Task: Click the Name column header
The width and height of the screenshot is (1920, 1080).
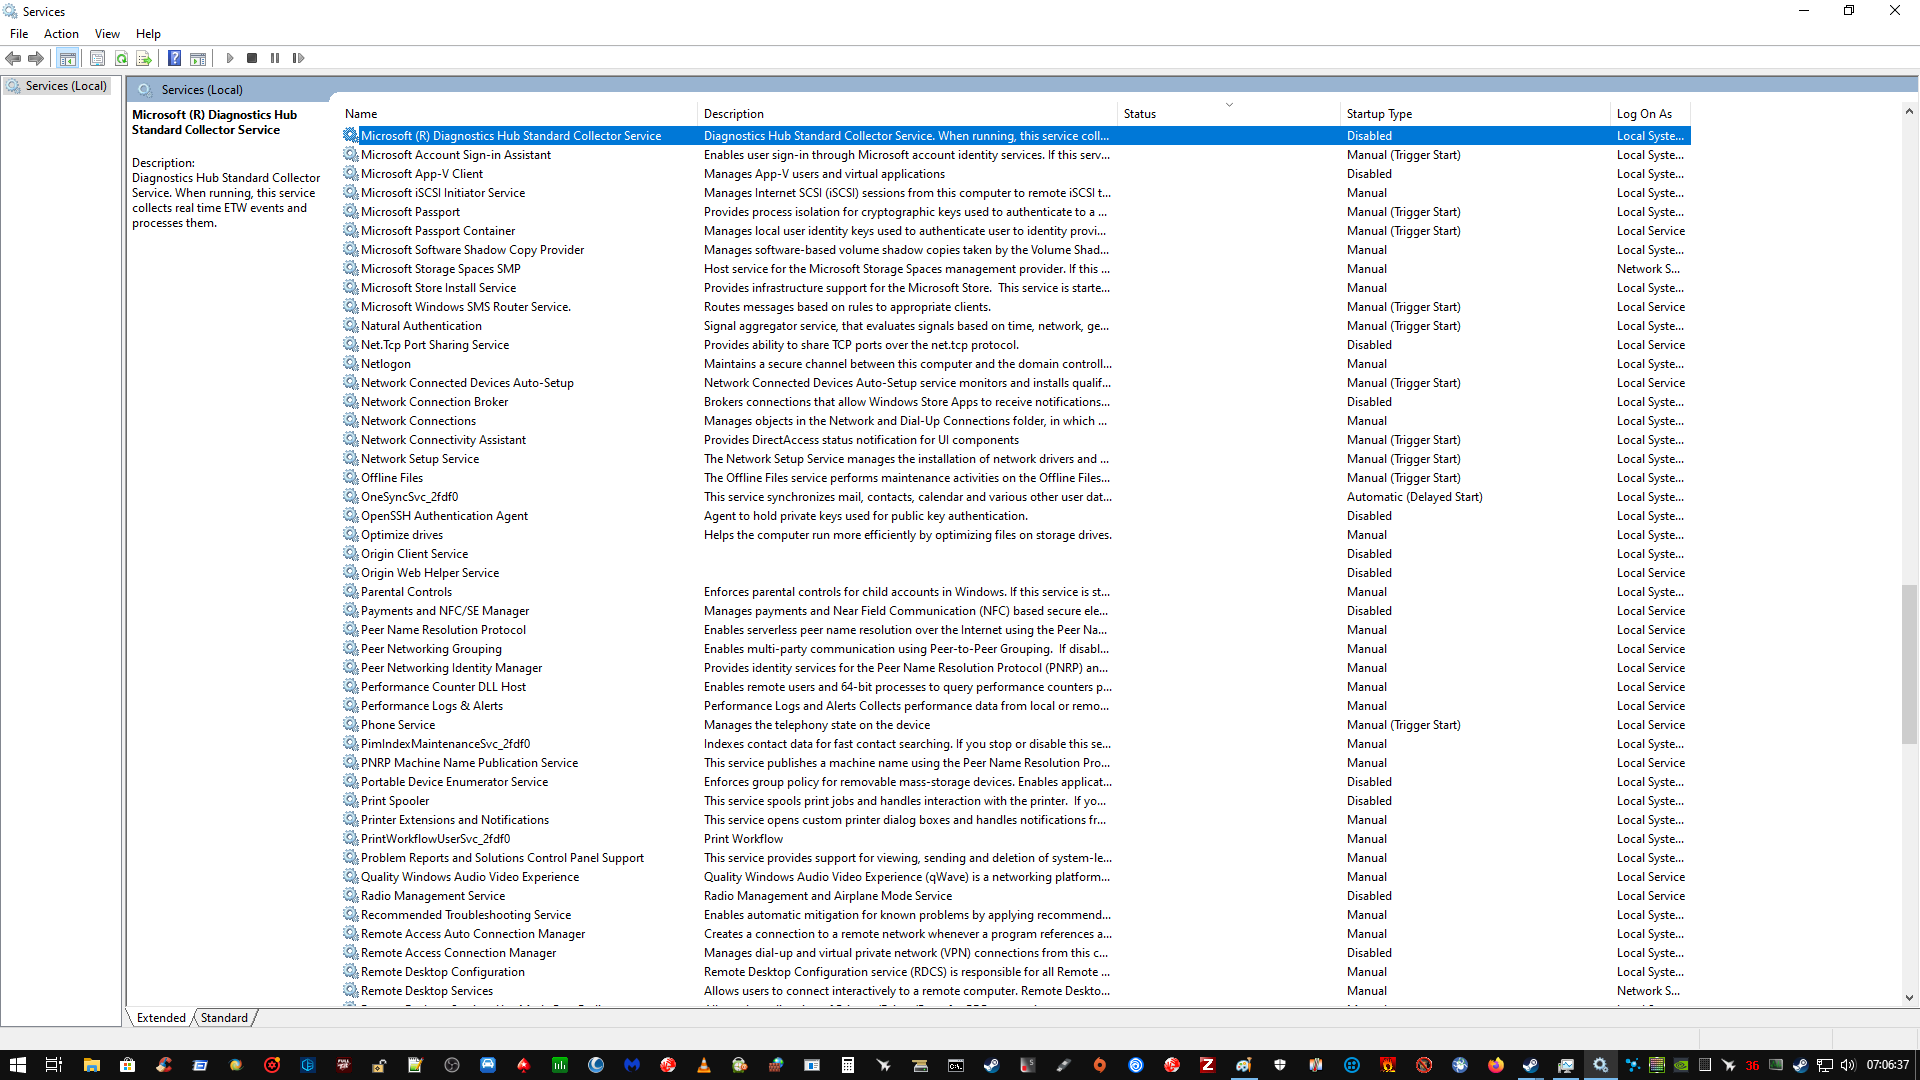Action: [x=361, y=114]
